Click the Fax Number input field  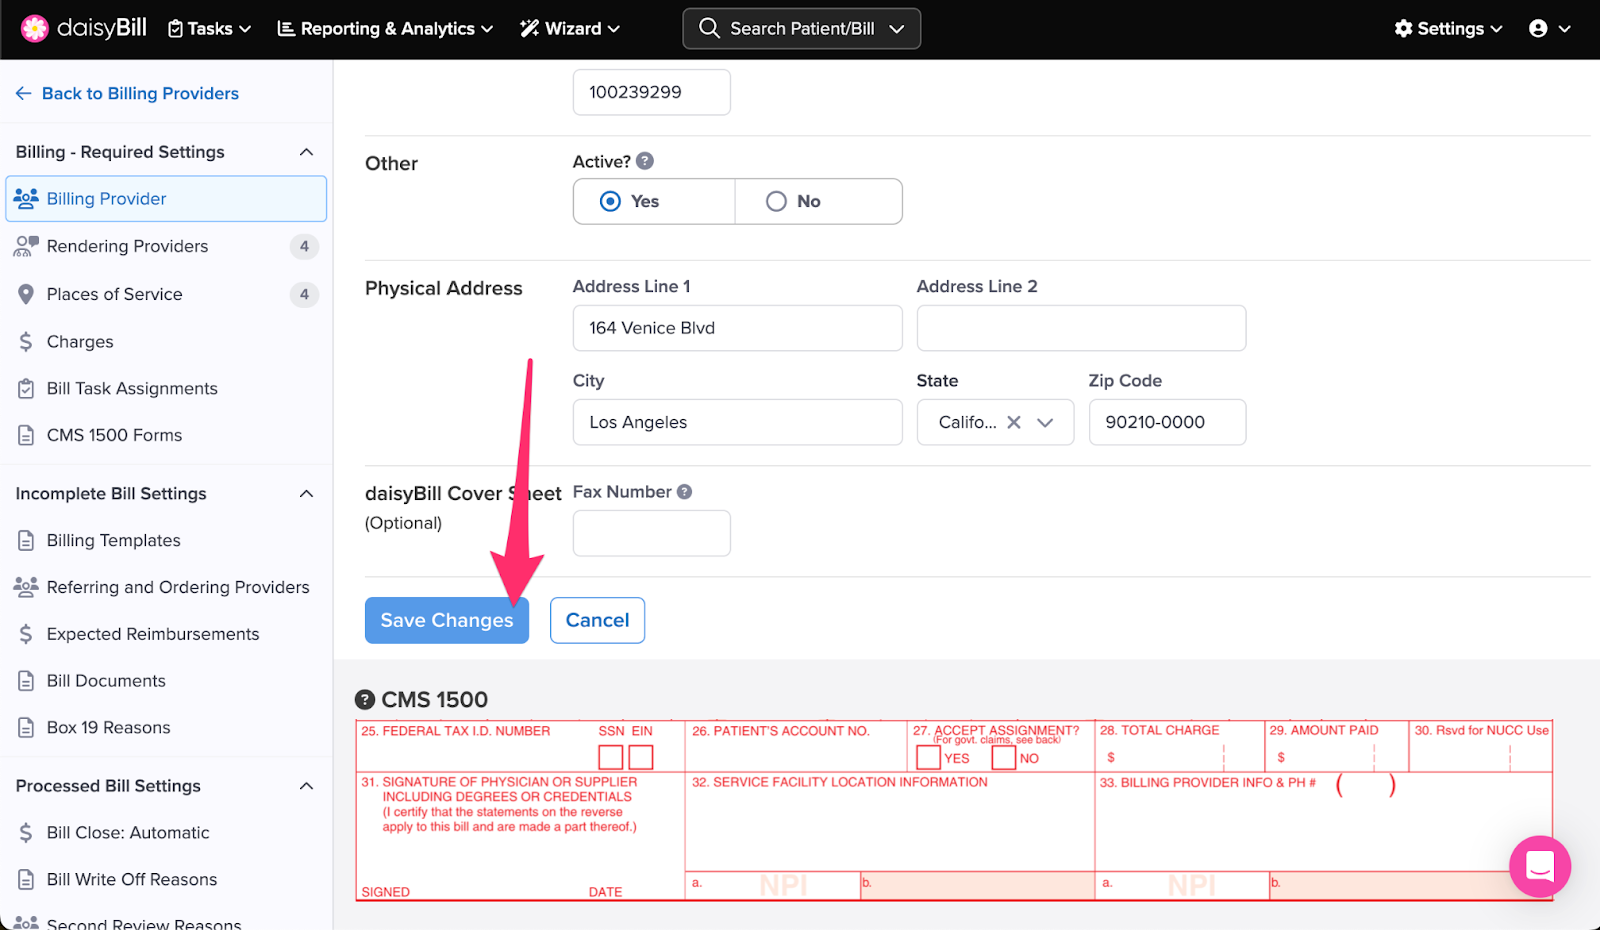(x=651, y=533)
